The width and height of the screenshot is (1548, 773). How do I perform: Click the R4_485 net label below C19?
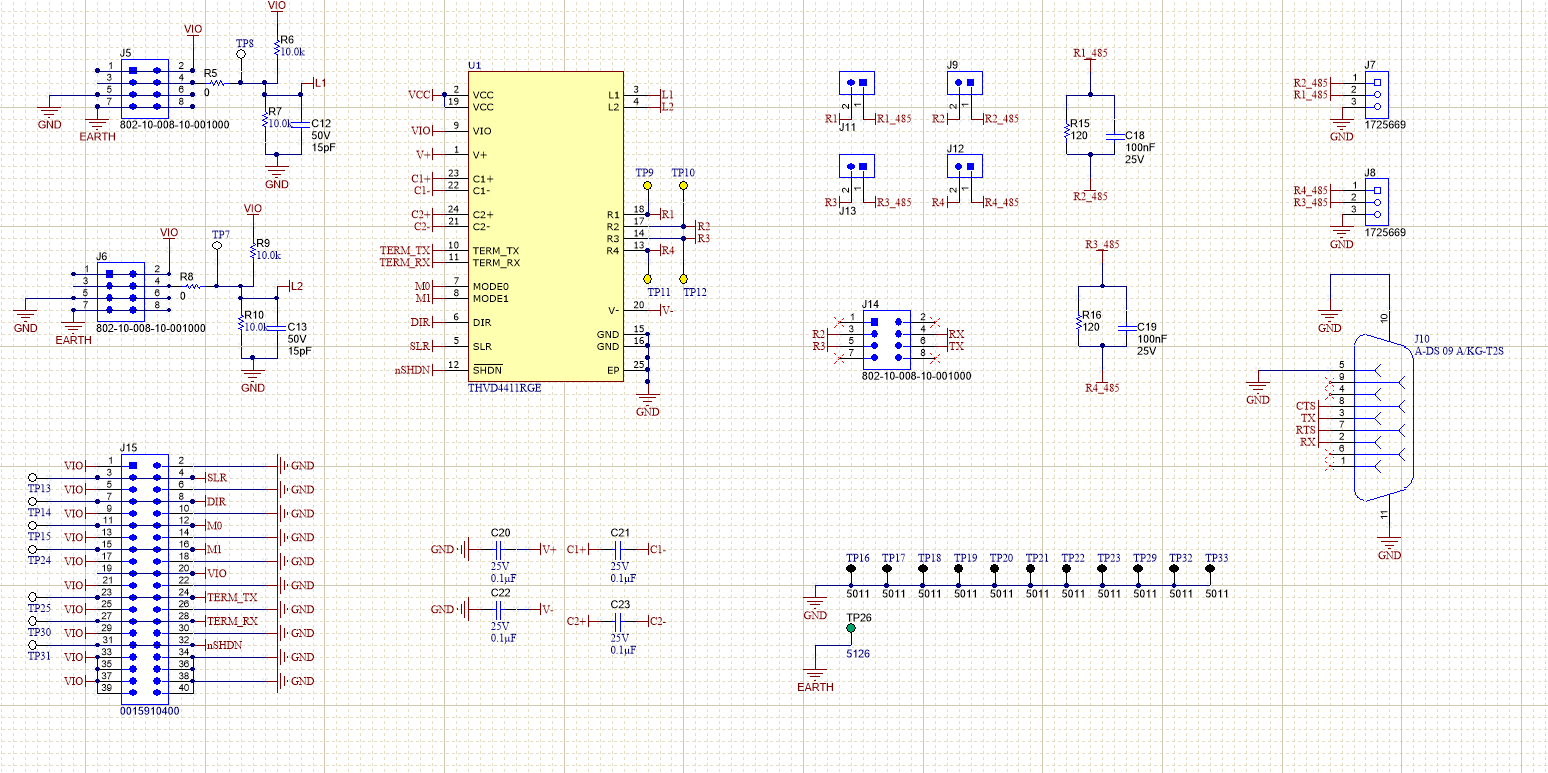tap(1102, 388)
